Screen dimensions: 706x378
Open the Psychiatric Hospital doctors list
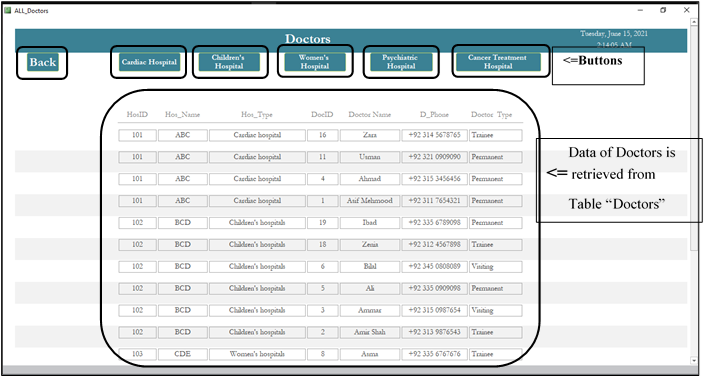(x=401, y=62)
